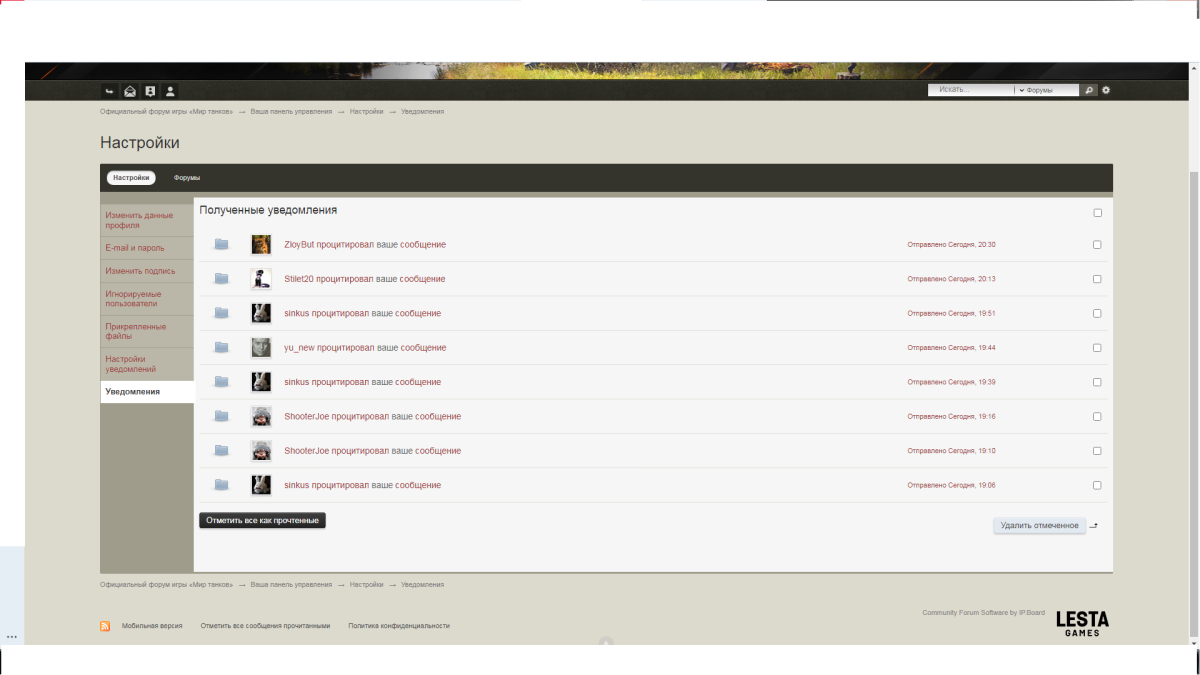Open the notifications icon in top bar

[150, 91]
